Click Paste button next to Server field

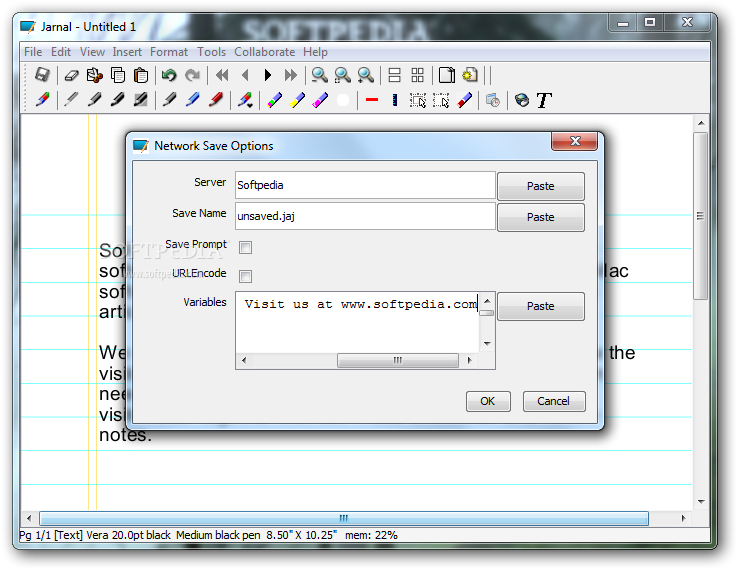click(x=541, y=186)
